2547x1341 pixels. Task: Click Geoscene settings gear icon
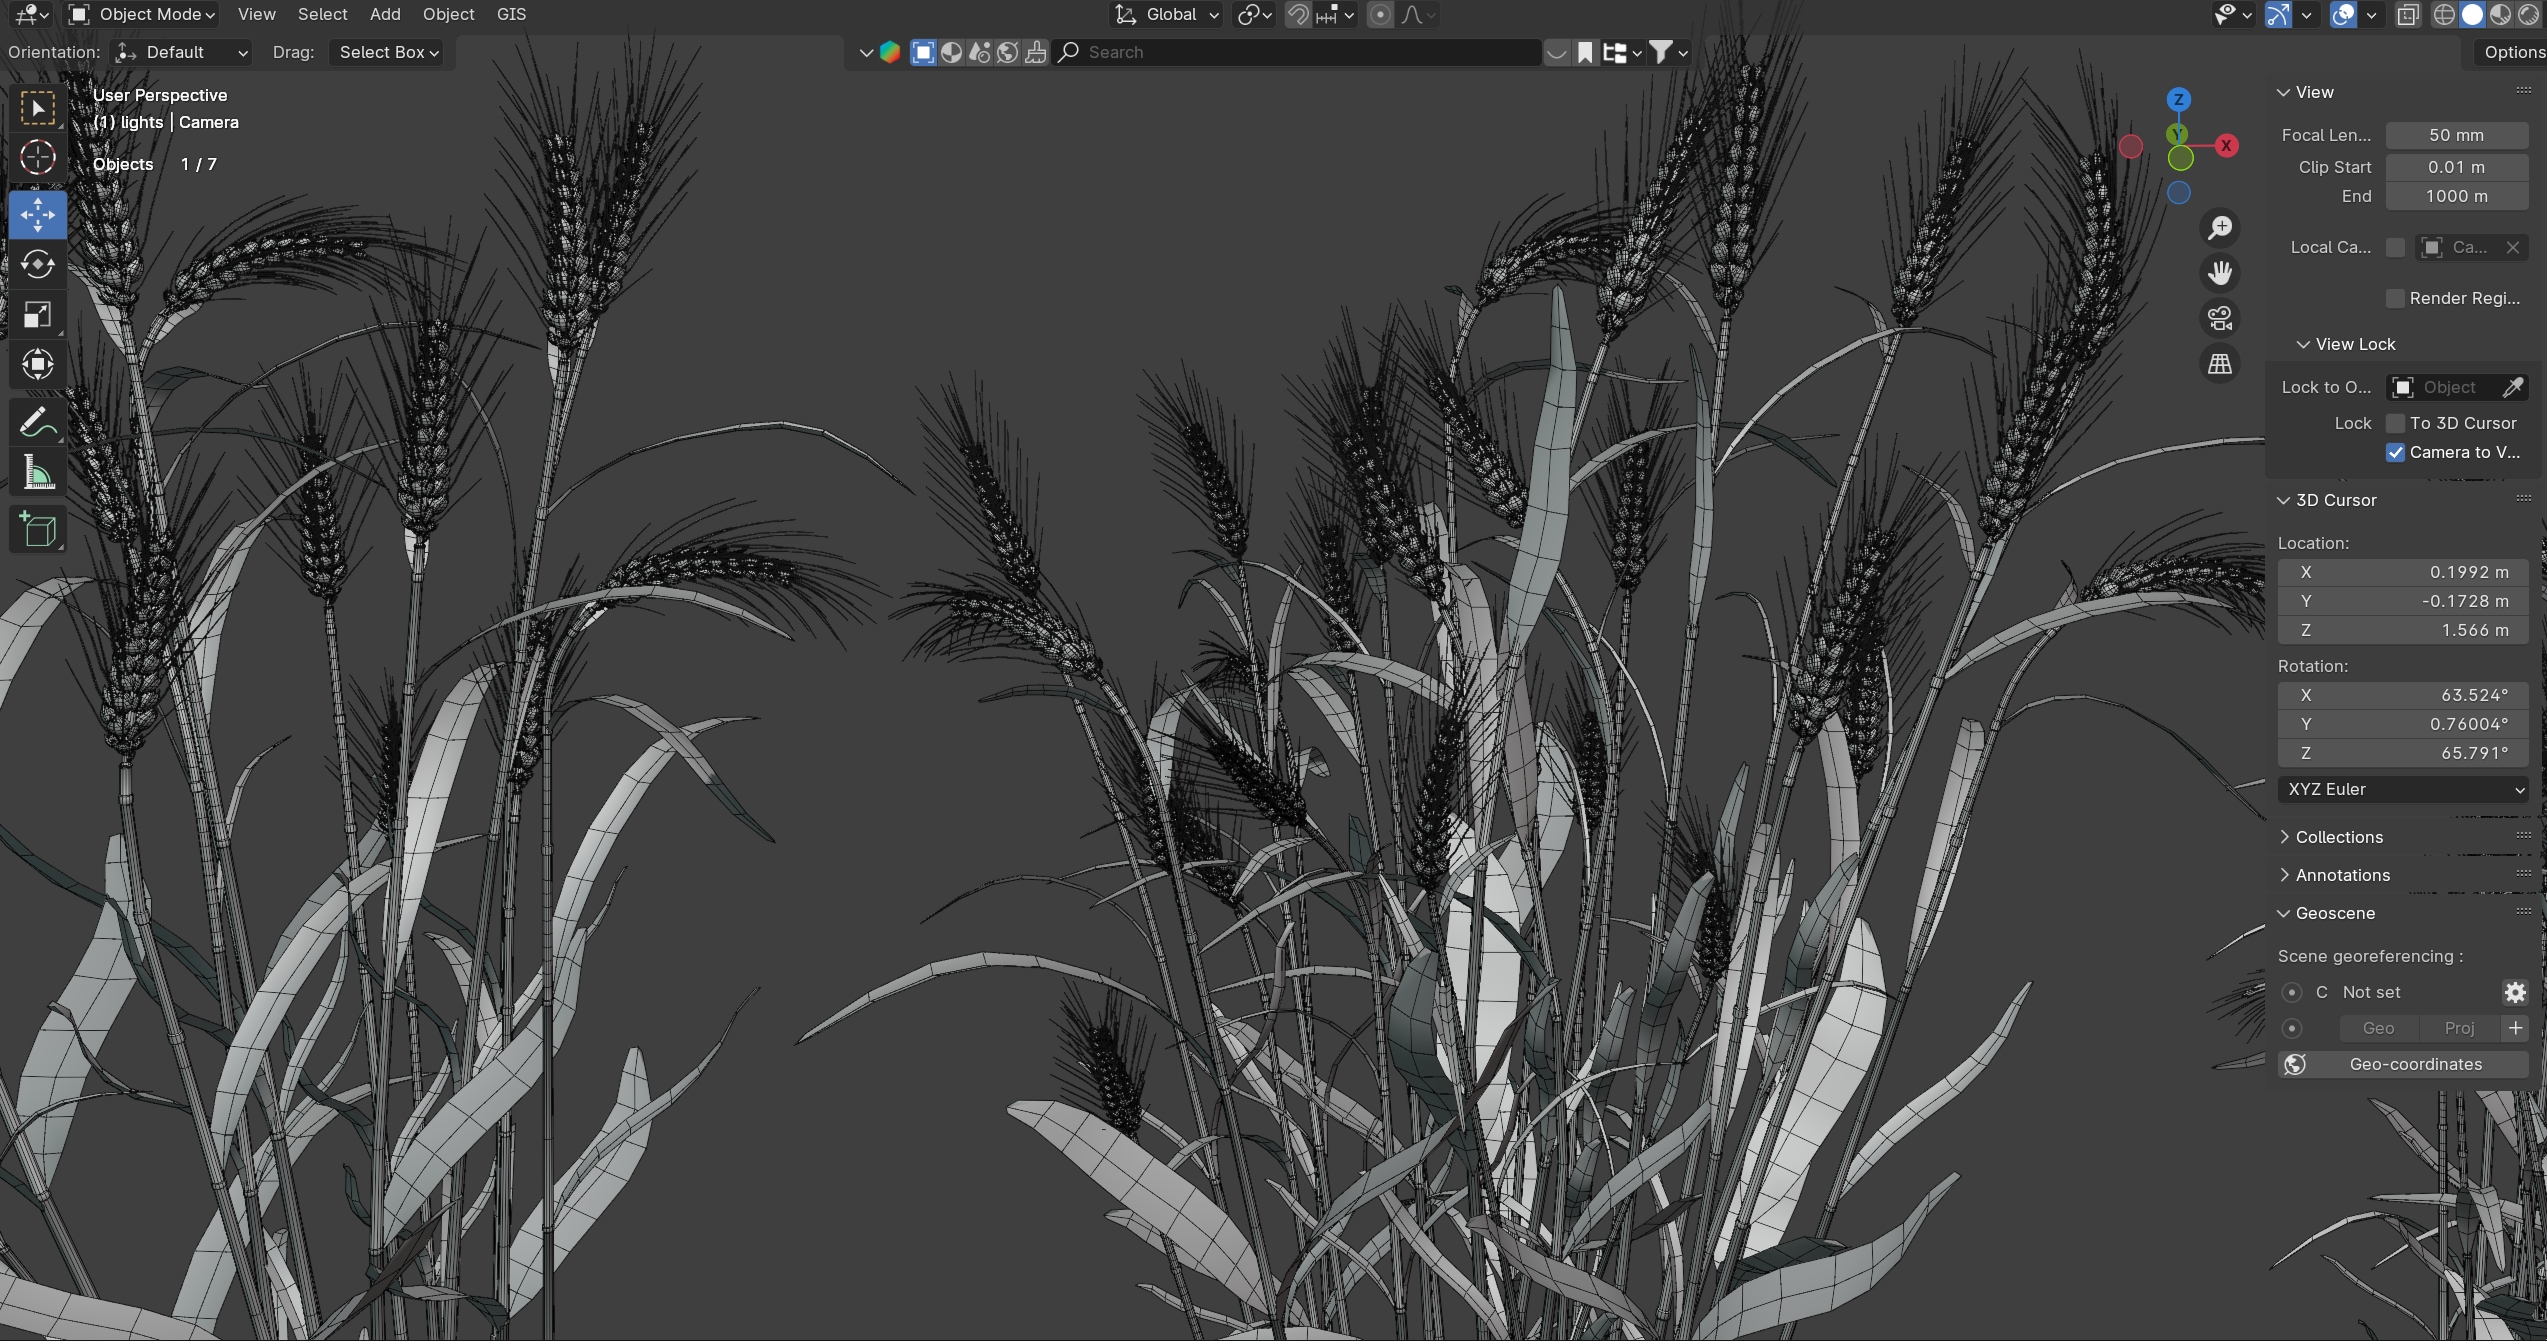pyautogui.click(x=2515, y=992)
